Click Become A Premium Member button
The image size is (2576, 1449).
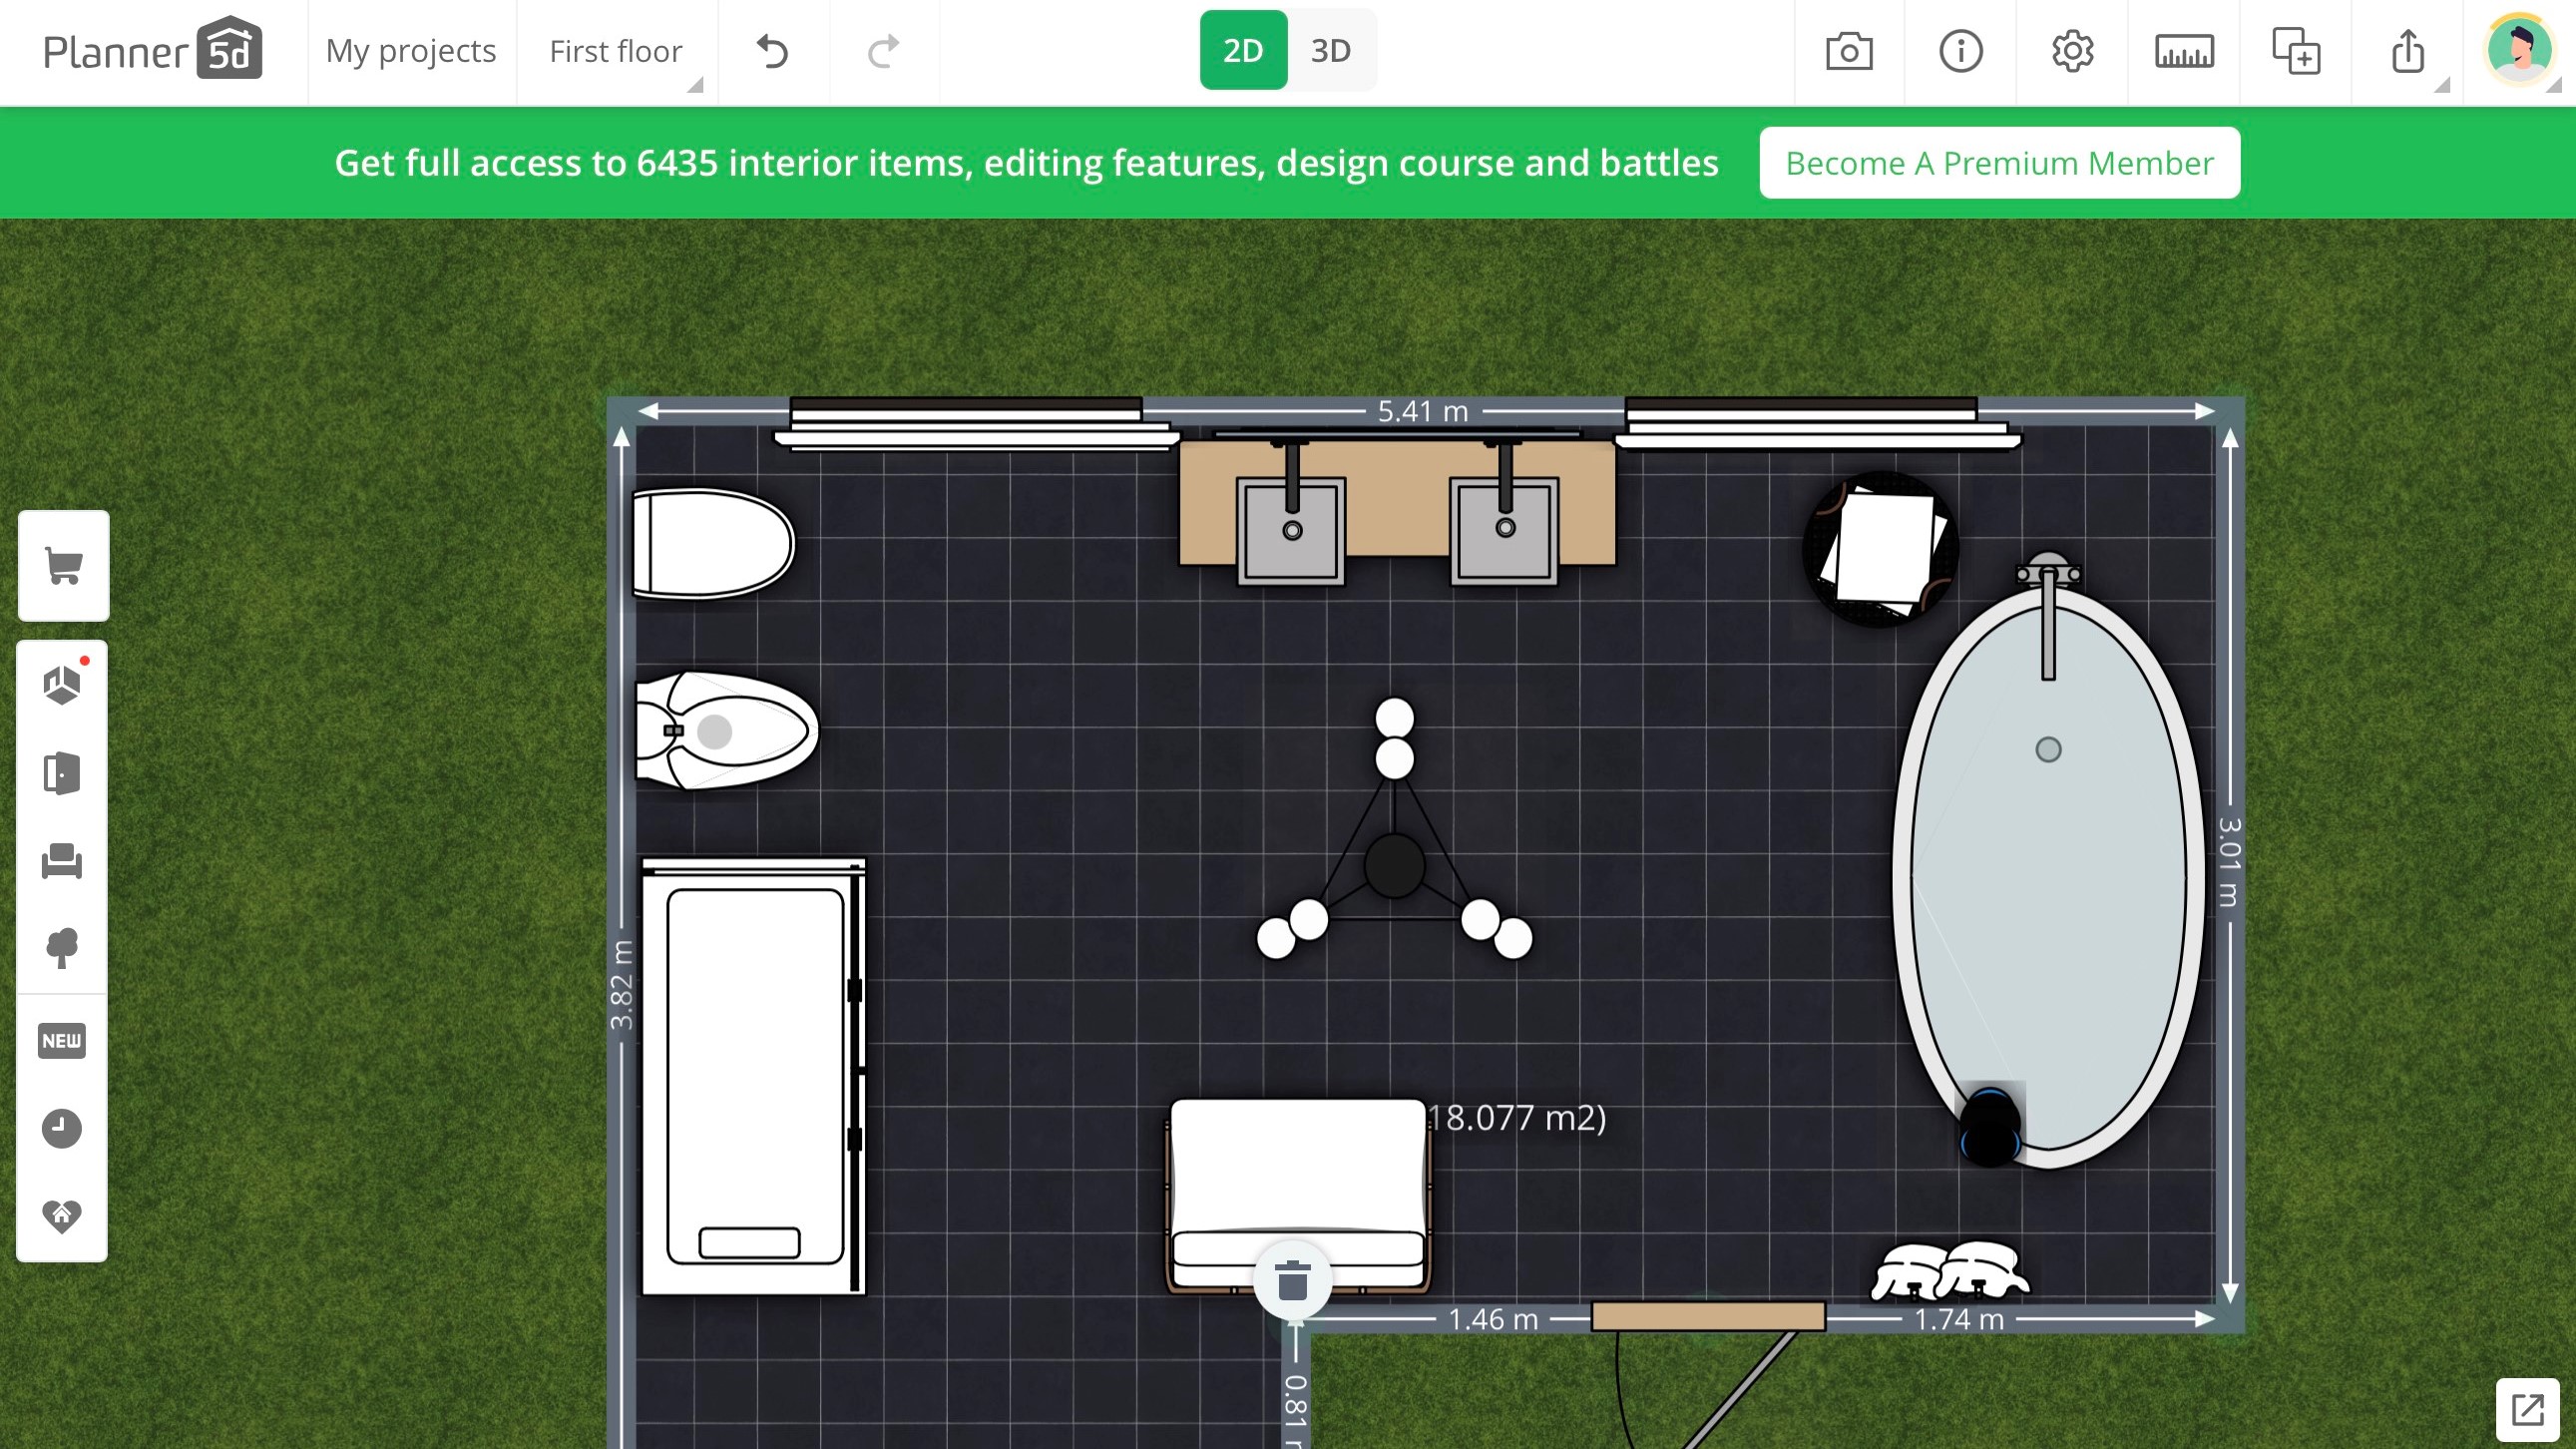pos(1999,161)
